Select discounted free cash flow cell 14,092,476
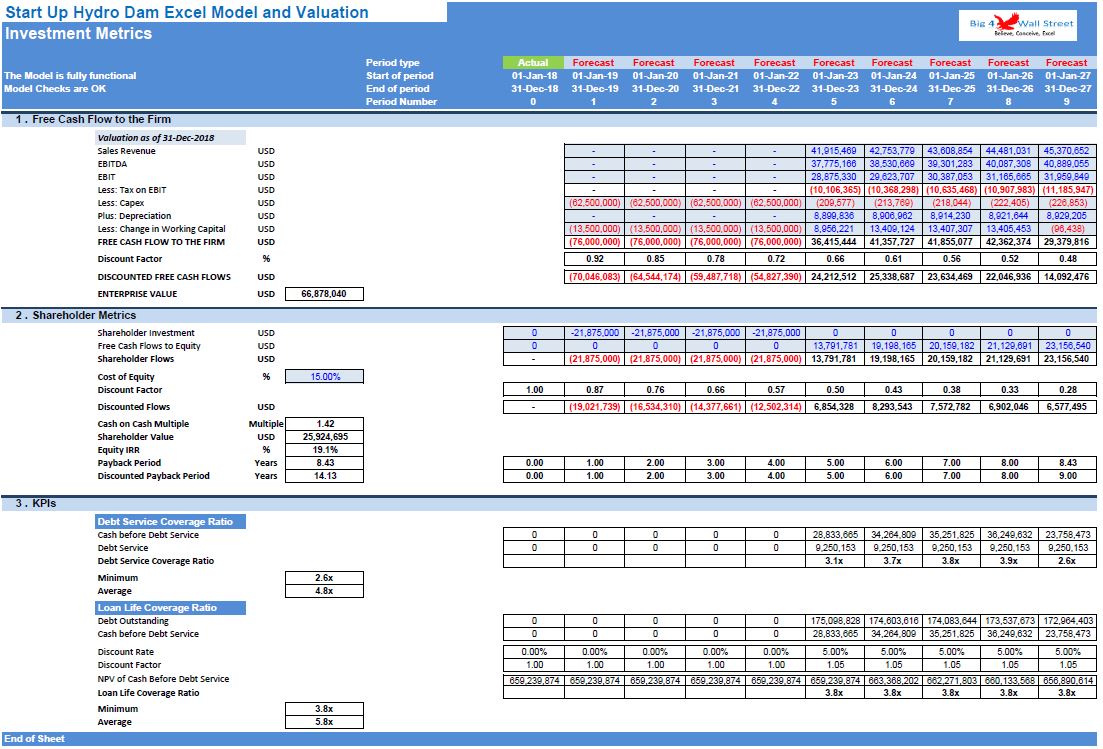Image resolution: width=1103 pixels, height=749 pixels. 1067,277
